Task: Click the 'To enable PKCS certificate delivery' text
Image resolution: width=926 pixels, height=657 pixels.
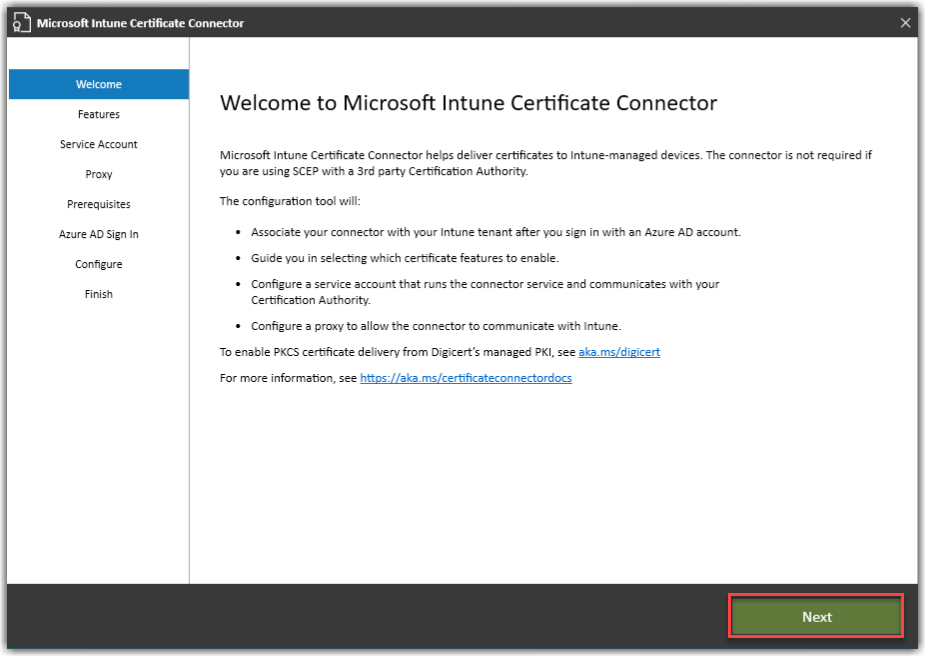Action: click(x=397, y=352)
